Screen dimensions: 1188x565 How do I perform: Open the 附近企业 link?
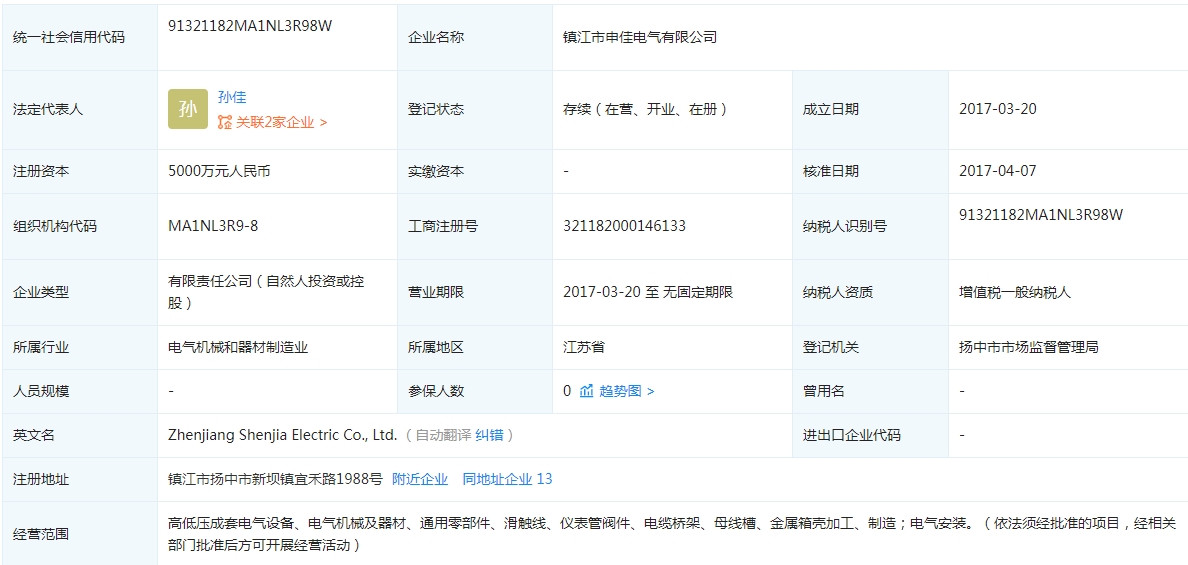[420, 479]
